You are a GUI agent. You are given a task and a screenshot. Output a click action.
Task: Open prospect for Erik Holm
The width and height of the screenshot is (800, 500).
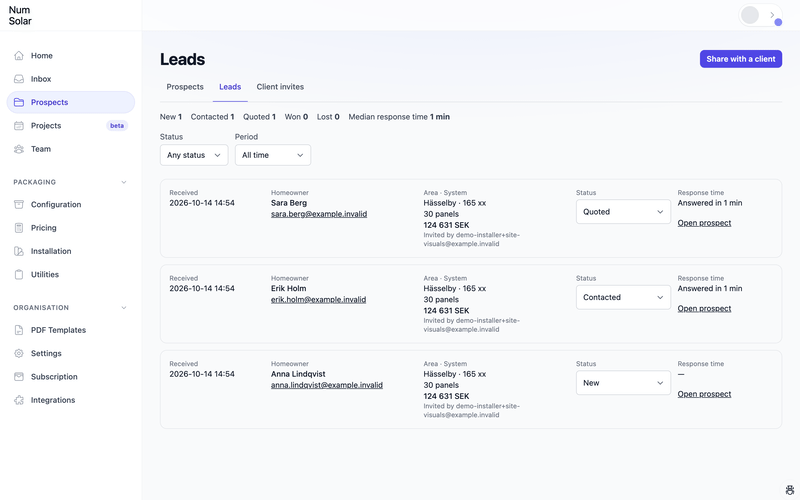704,309
